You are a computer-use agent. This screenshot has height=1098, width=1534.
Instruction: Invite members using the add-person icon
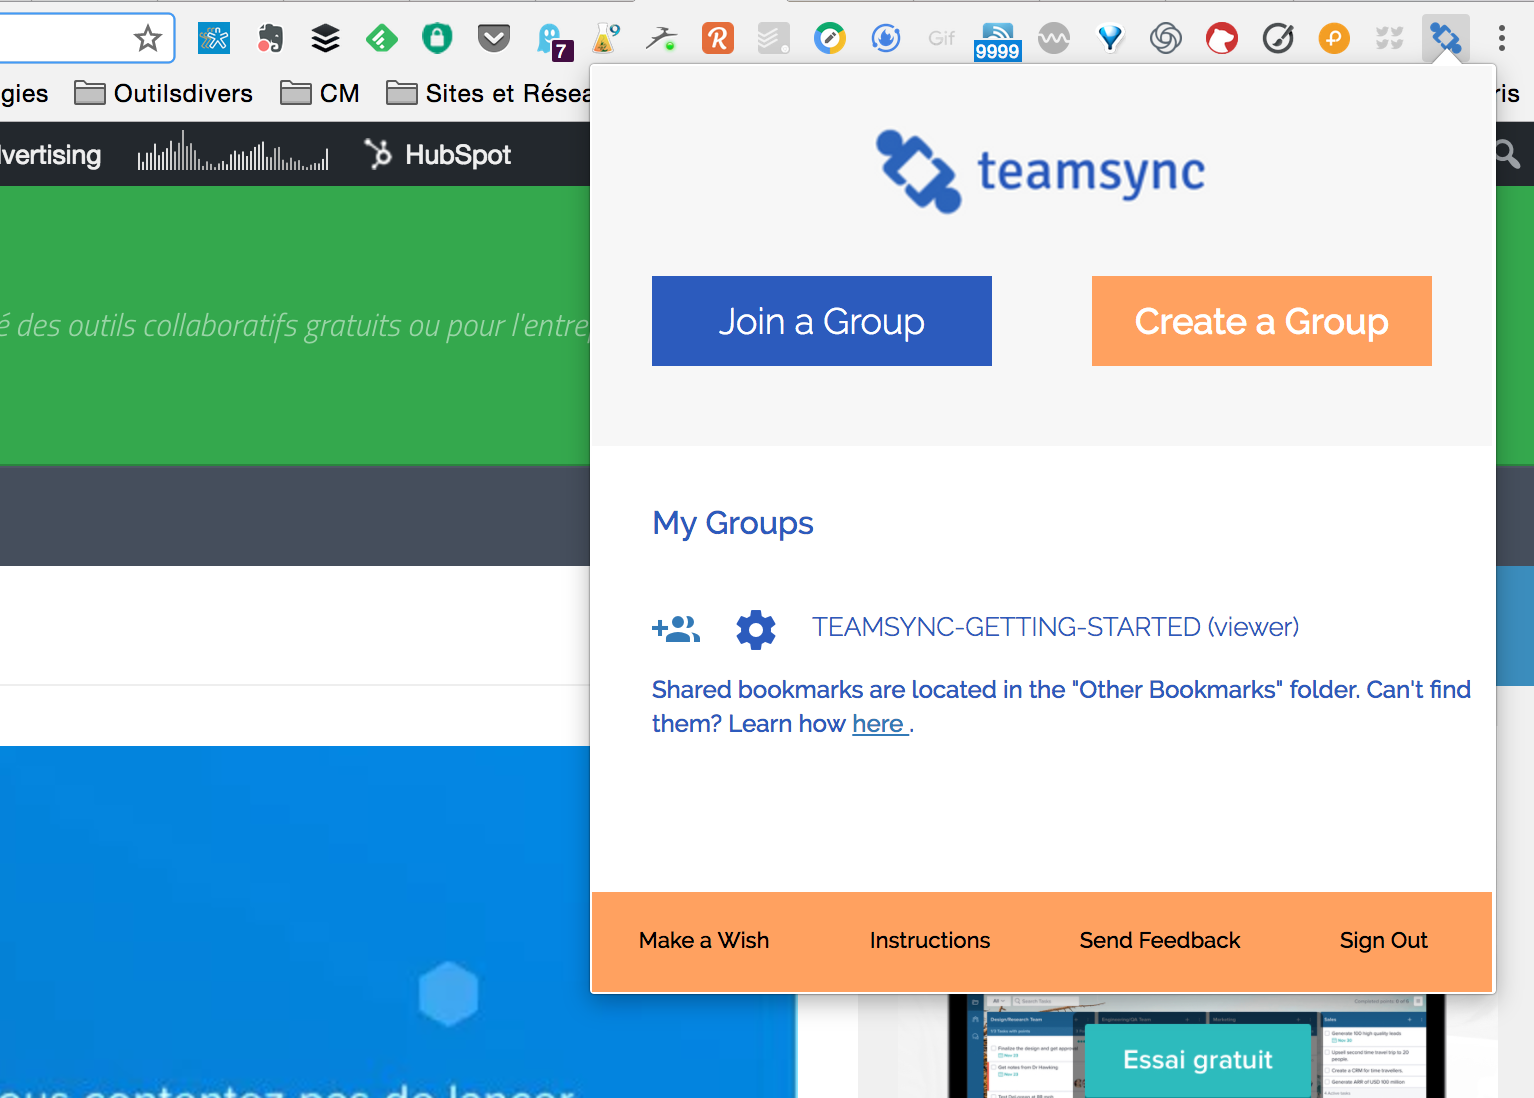click(x=676, y=628)
